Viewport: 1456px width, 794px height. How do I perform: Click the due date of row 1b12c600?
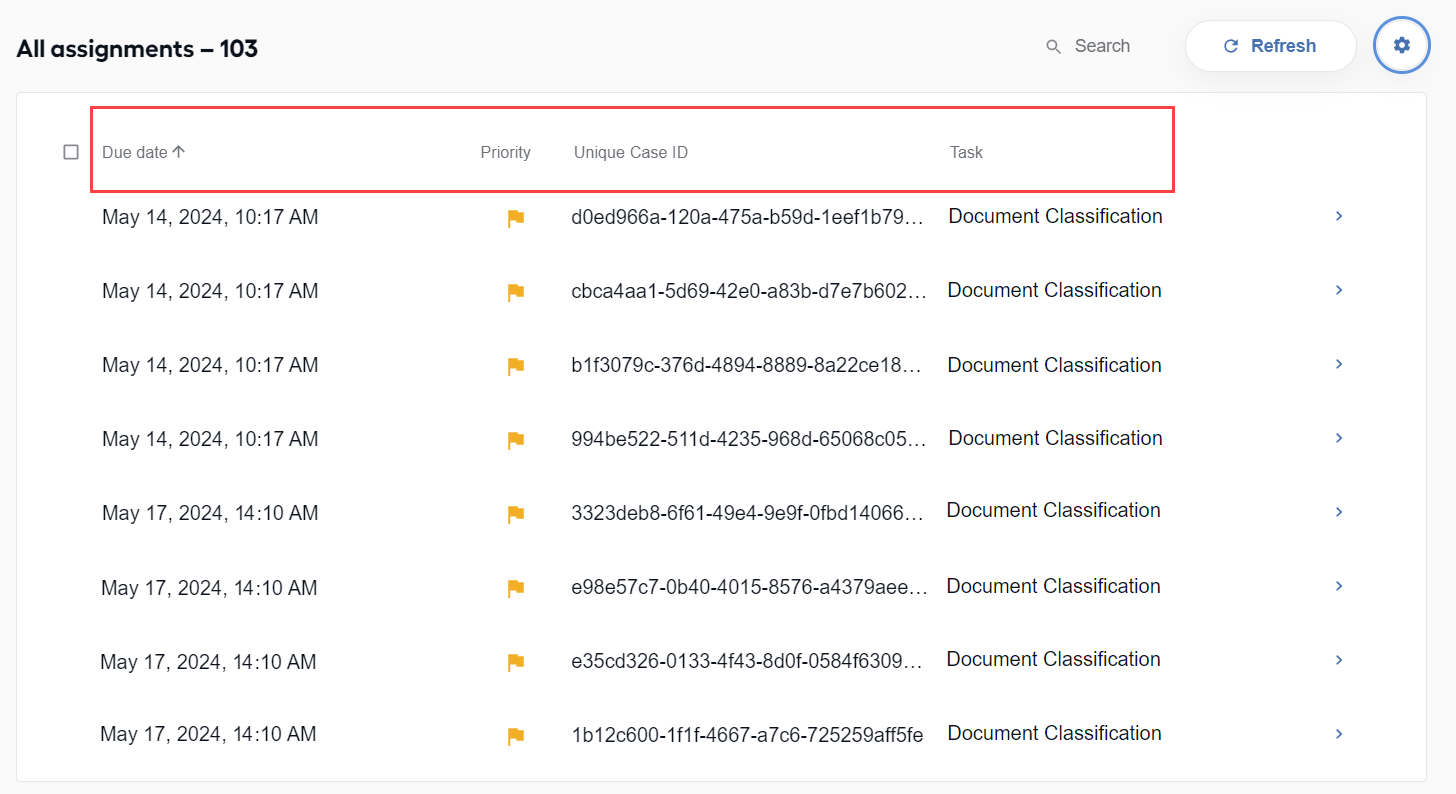coord(208,734)
